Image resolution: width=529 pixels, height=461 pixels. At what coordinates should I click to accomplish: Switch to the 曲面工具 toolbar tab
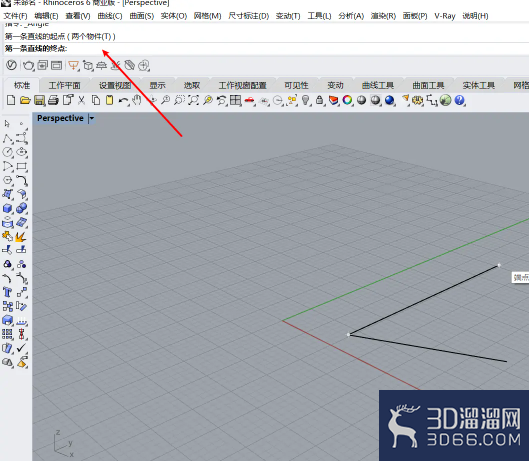(x=428, y=85)
